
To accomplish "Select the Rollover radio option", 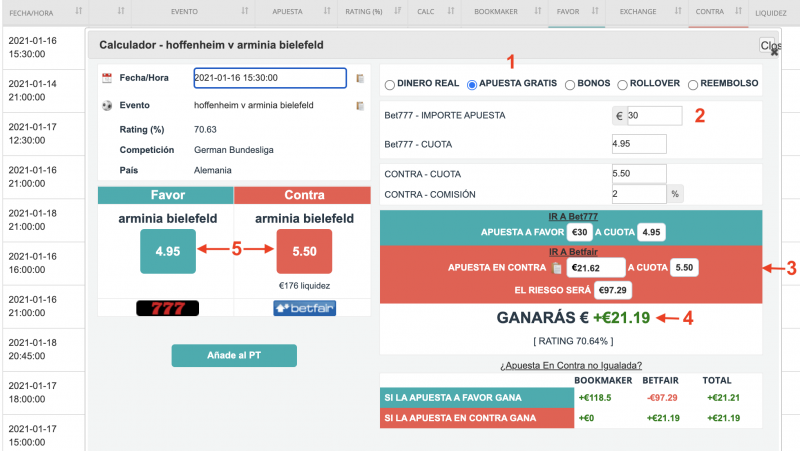I will pyautogui.click(x=623, y=85).
